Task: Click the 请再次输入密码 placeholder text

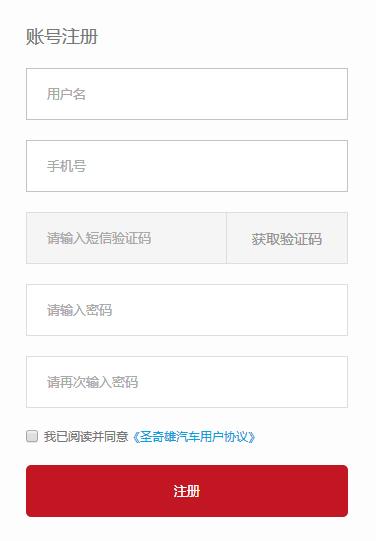Action: [x=92, y=382]
